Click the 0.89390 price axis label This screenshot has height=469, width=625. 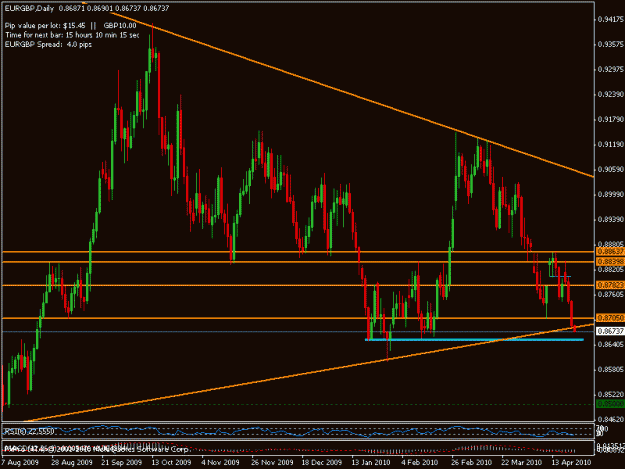coord(611,220)
